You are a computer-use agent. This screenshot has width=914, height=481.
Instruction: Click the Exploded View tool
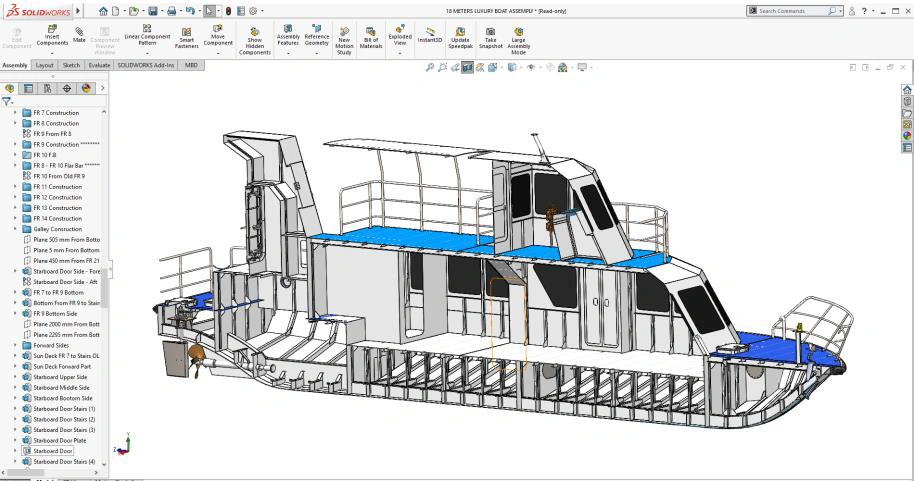[x=400, y=36]
